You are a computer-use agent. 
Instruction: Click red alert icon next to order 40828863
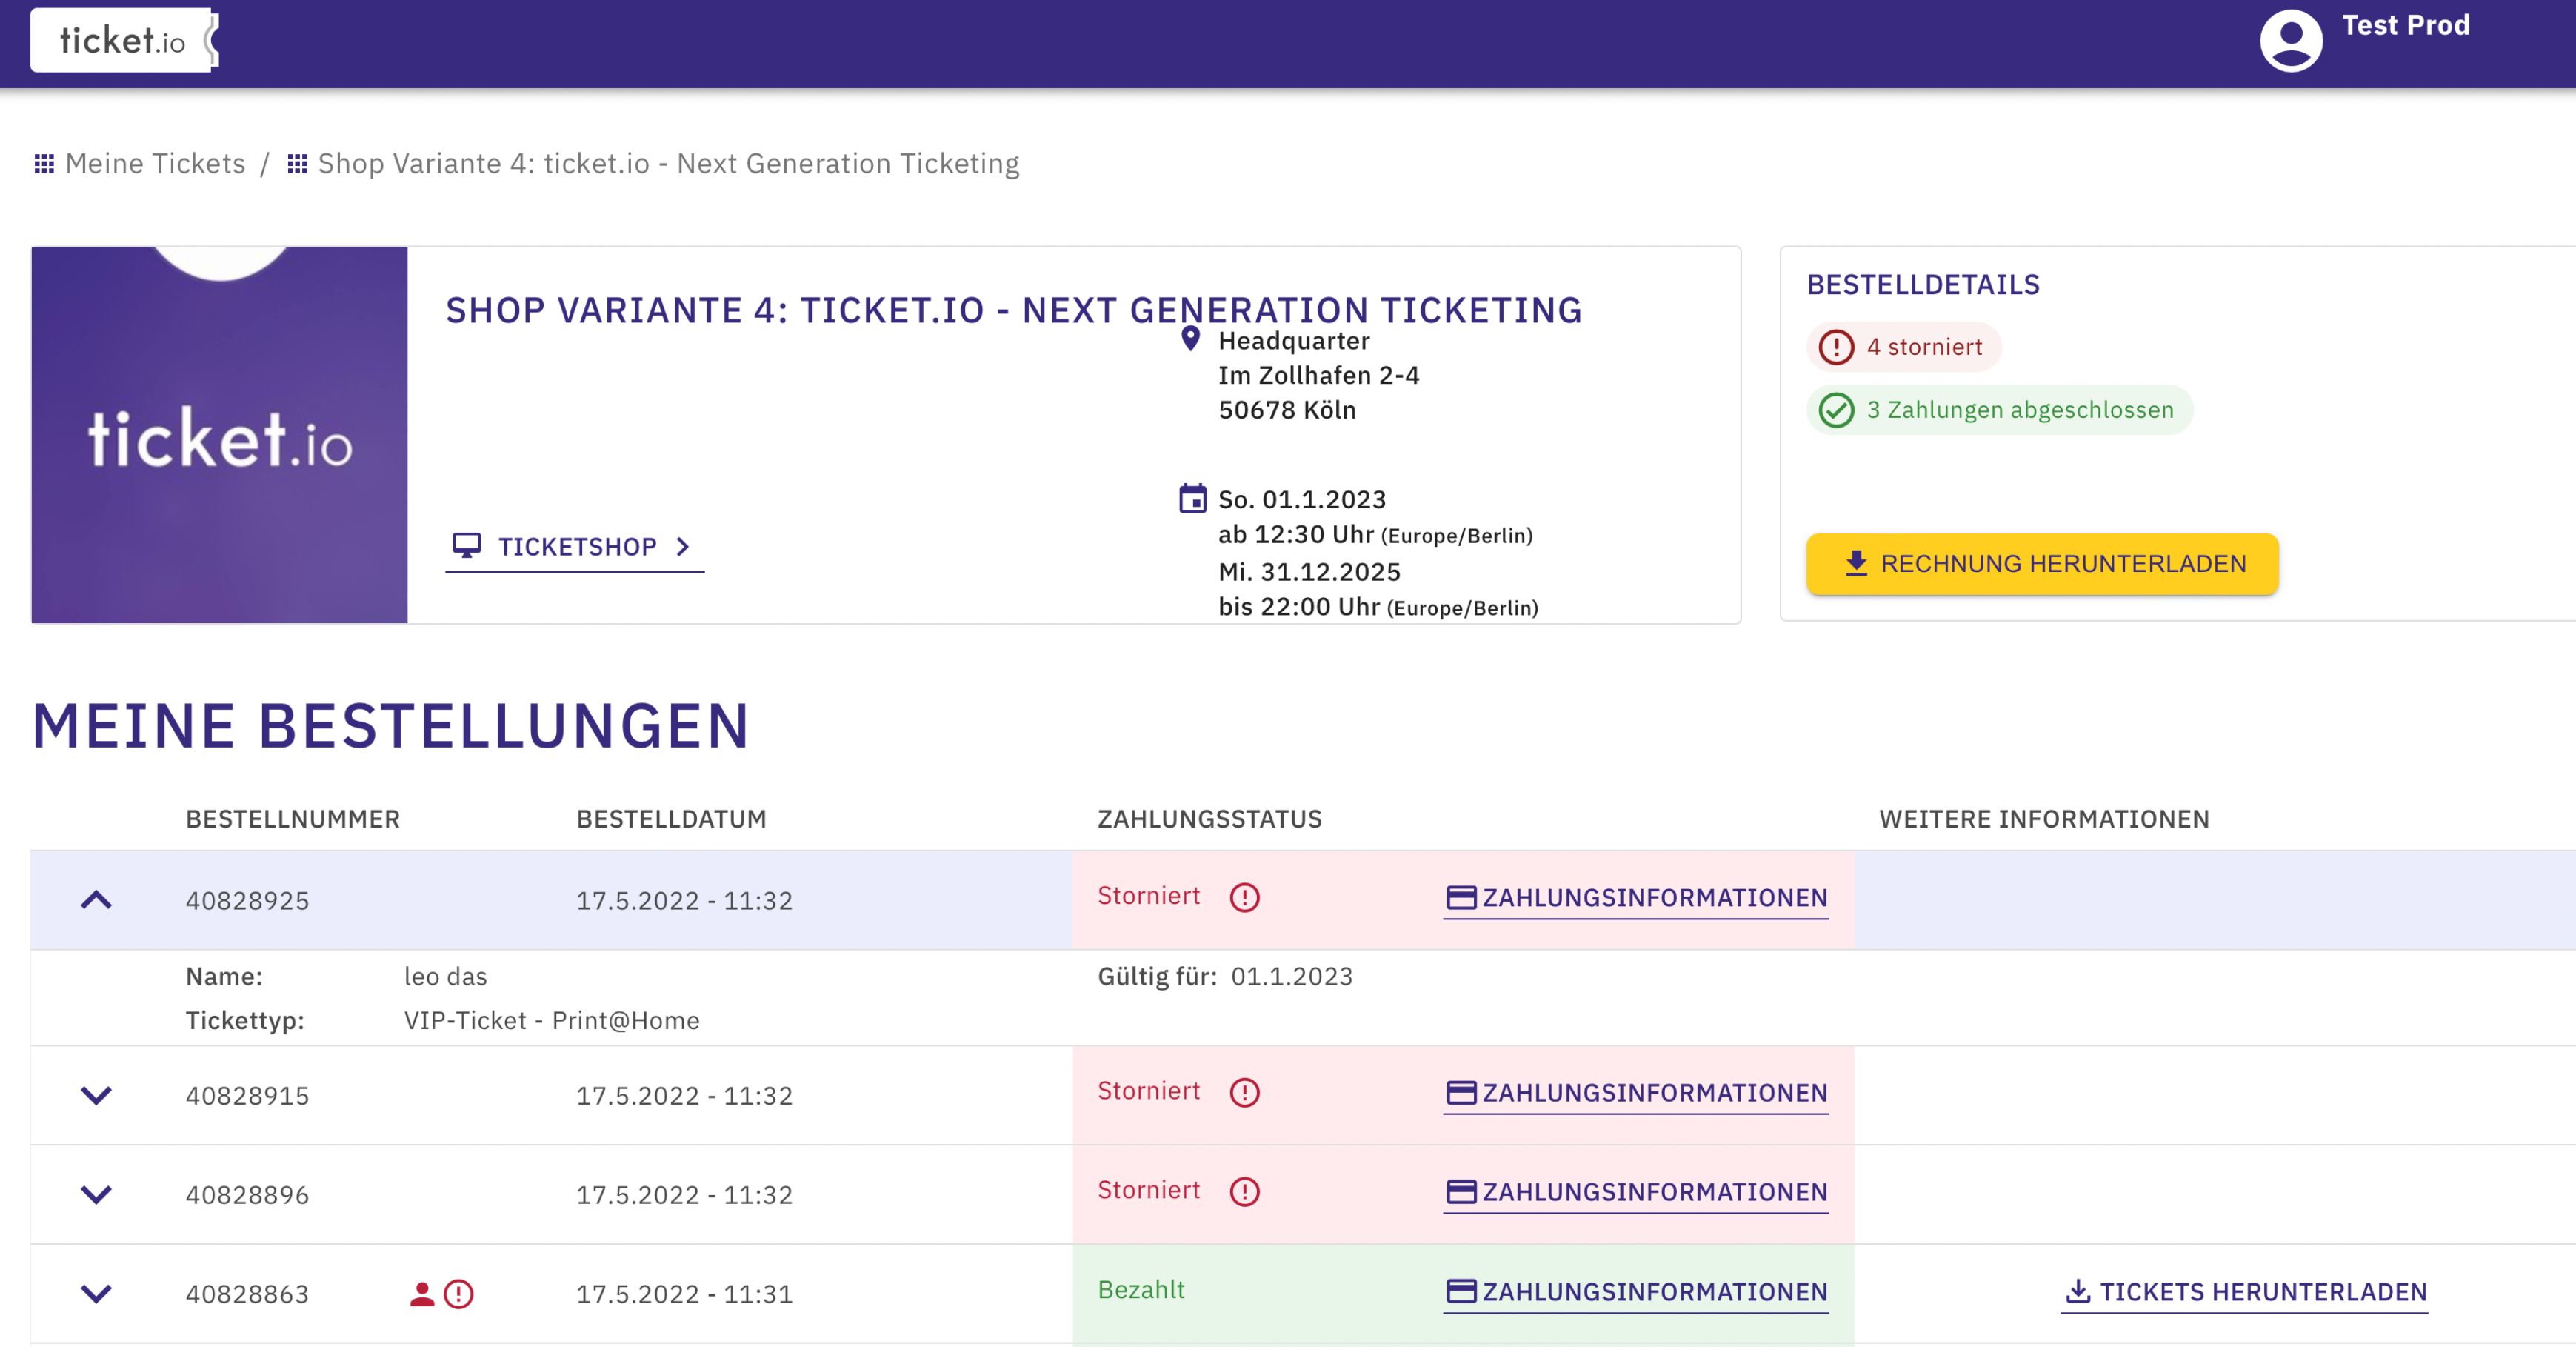point(458,1294)
